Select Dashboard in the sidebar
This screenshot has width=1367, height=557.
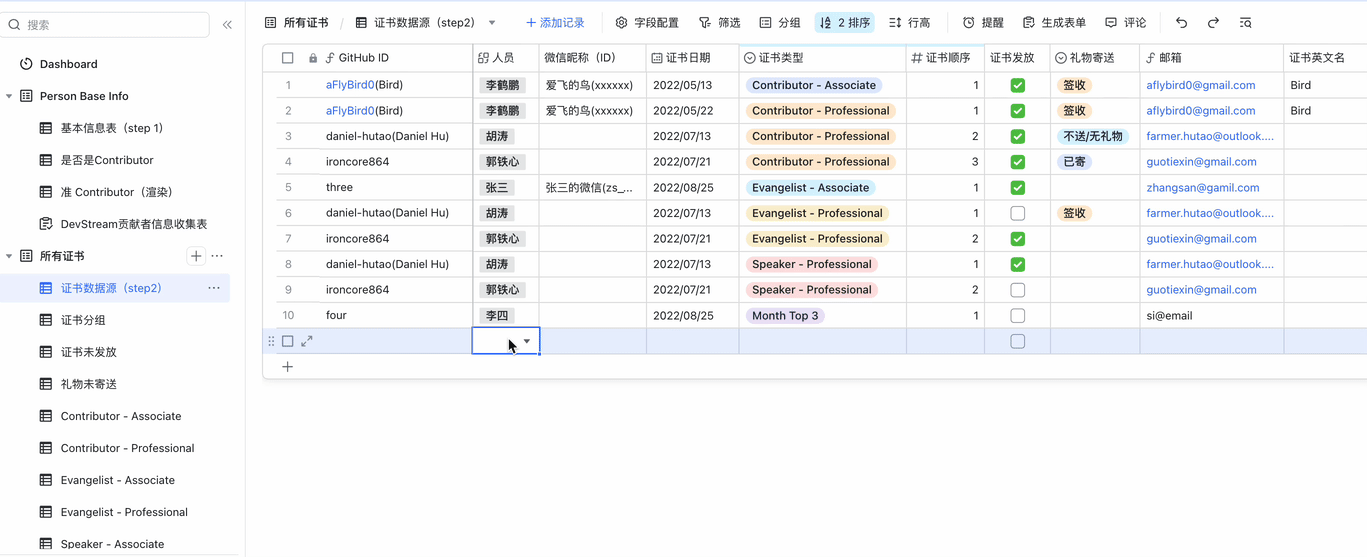(x=68, y=64)
